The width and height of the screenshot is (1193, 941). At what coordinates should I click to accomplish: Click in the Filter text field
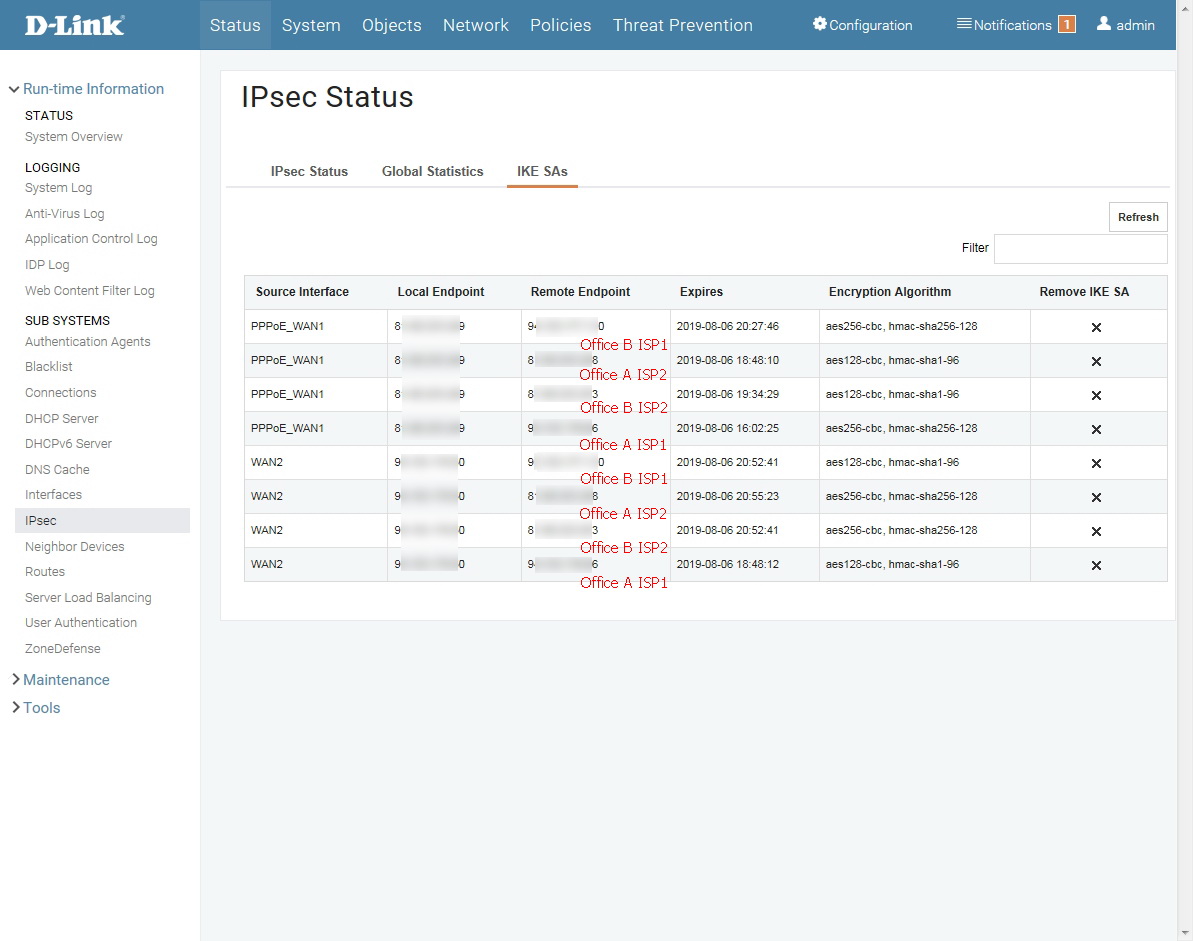[x=1080, y=248]
